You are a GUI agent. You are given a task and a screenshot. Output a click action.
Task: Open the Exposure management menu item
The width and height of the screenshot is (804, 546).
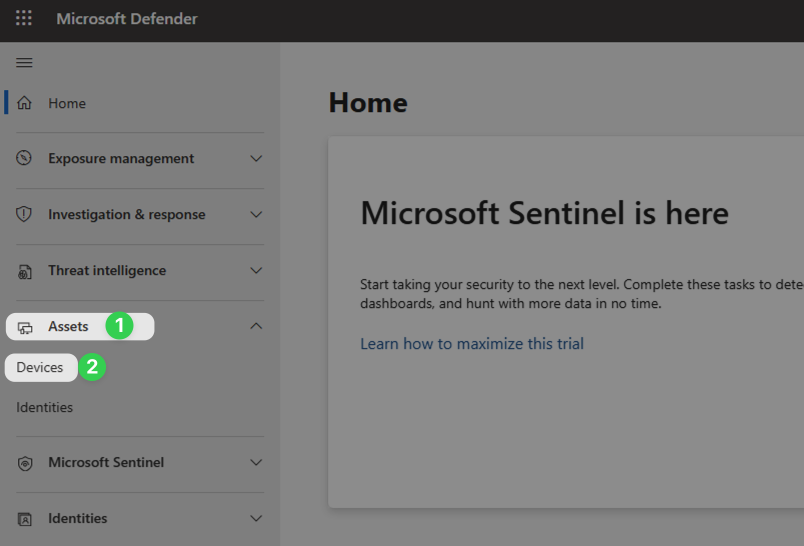[121, 158]
